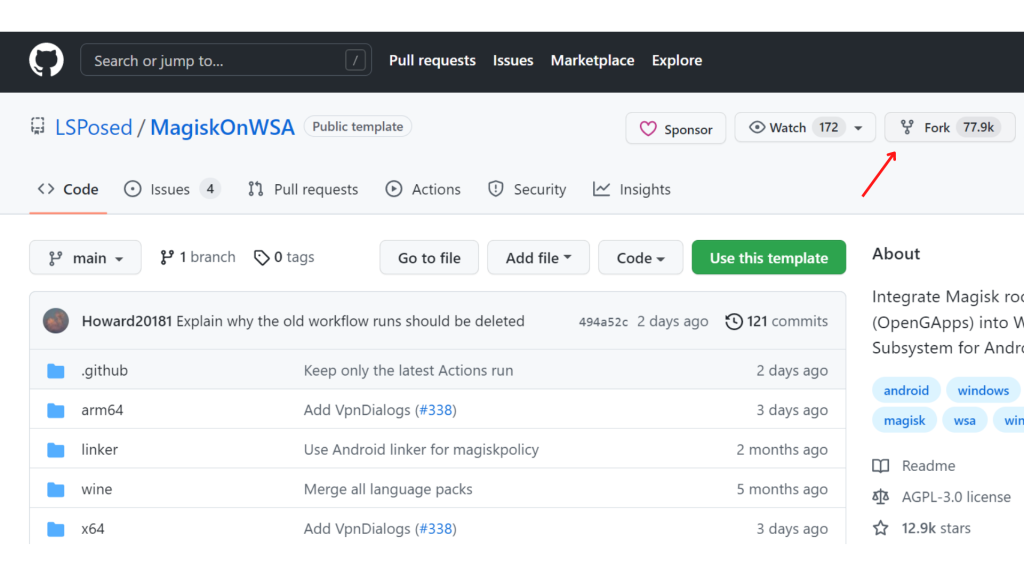Click the tag icon beside 0 tags
Screen dimensions: 1024x576
point(261,258)
